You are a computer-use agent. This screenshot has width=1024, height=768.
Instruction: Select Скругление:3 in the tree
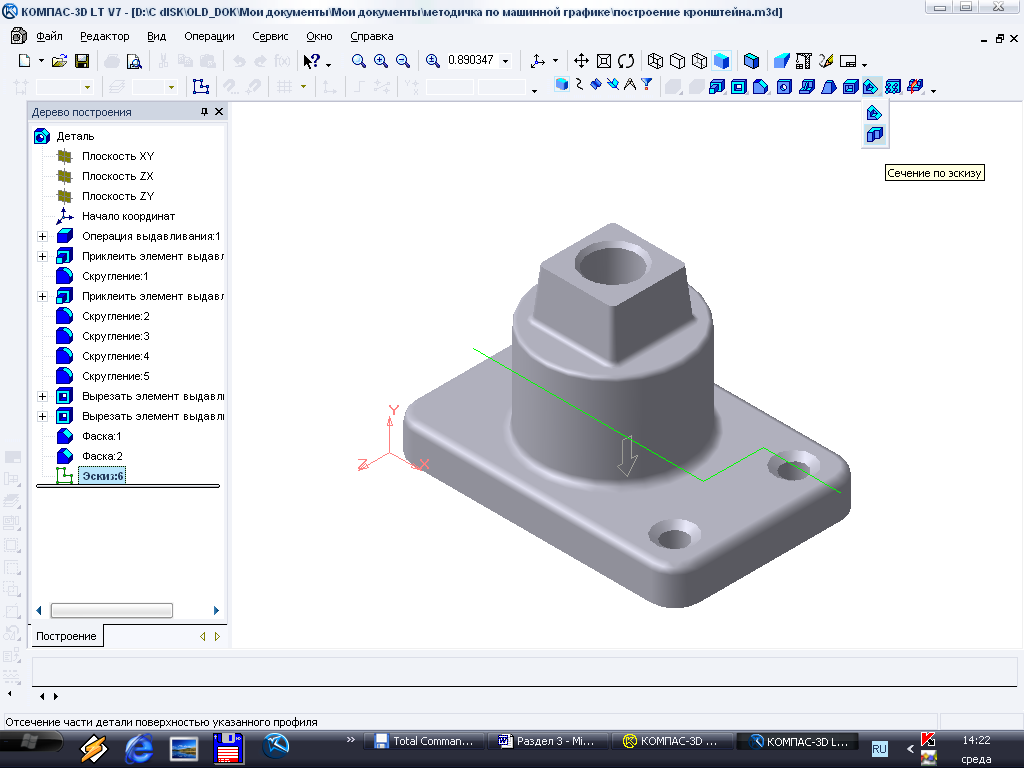pyautogui.click(x=116, y=336)
